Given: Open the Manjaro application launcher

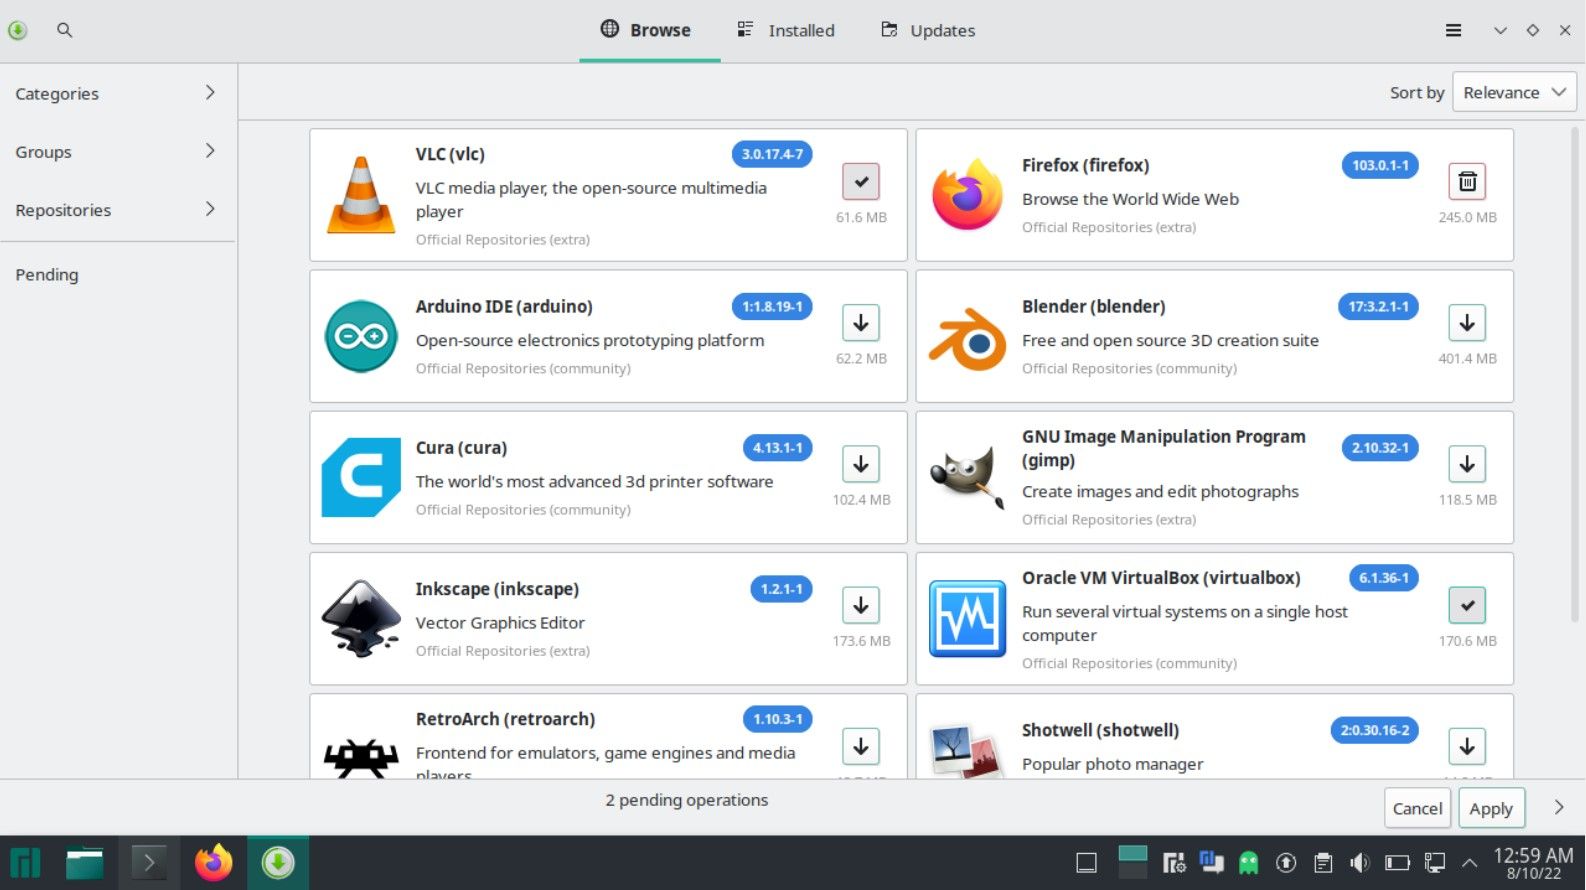Looking at the screenshot, I should point(25,863).
